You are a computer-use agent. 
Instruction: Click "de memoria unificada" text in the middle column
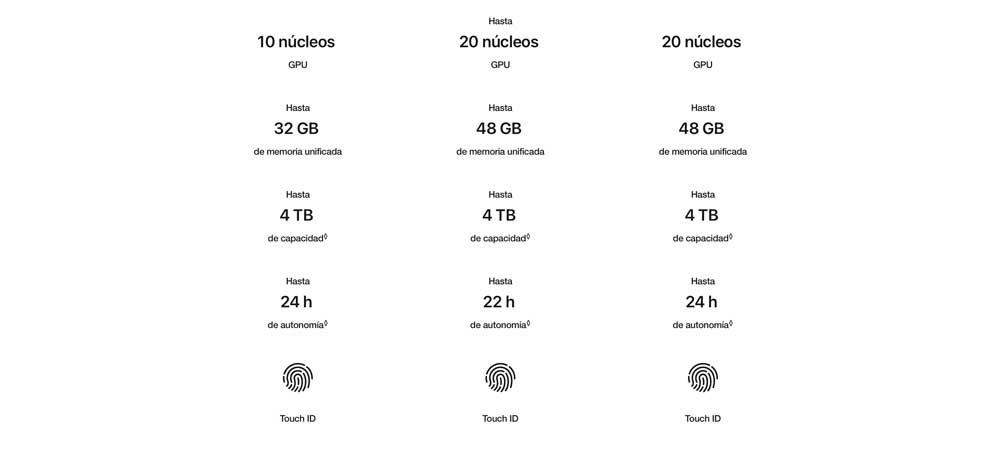coord(500,152)
